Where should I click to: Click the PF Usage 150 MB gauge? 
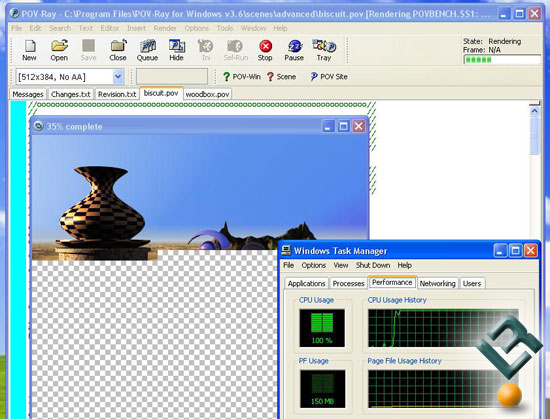point(322,389)
